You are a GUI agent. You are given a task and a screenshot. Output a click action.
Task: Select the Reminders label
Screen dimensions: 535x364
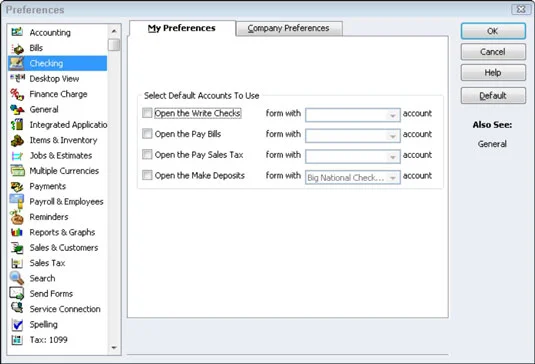pos(49,217)
